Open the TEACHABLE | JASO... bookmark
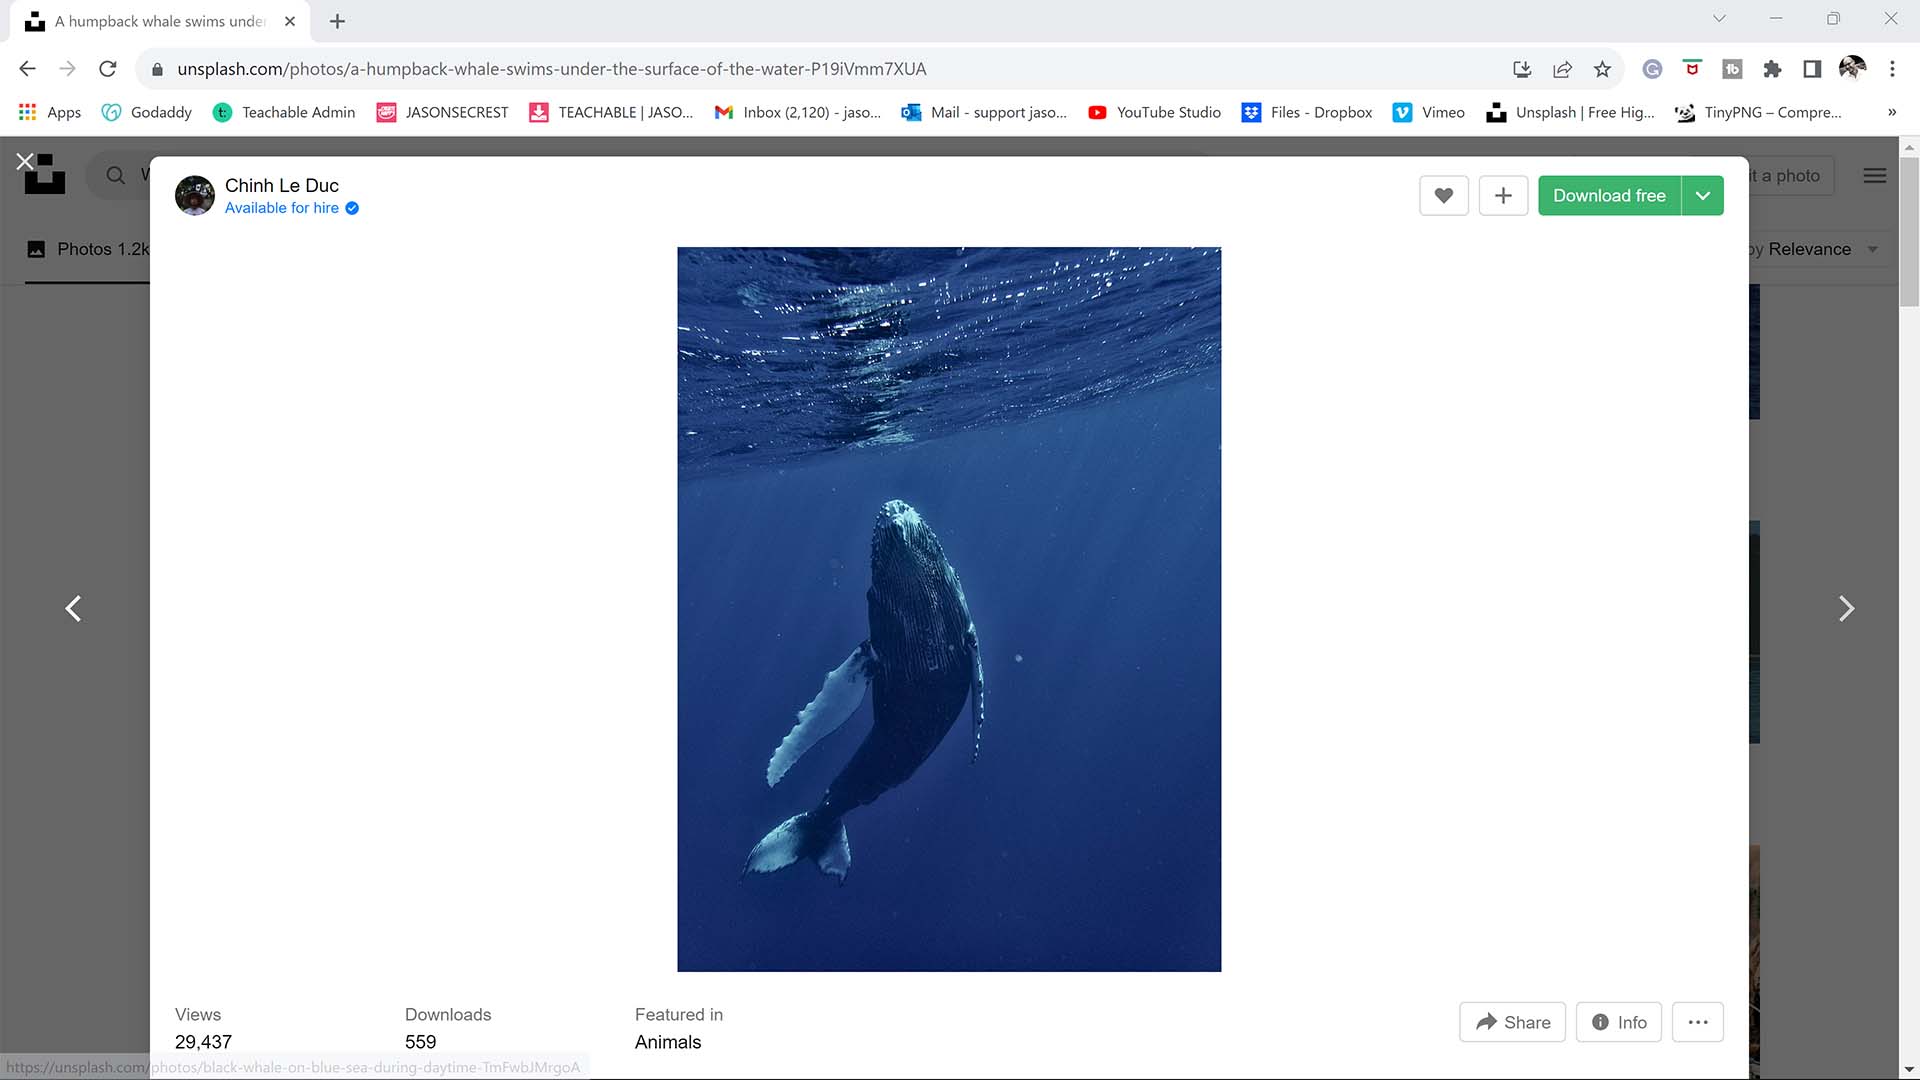This screenshot has width=1920, height=1080. pos(611,112)
